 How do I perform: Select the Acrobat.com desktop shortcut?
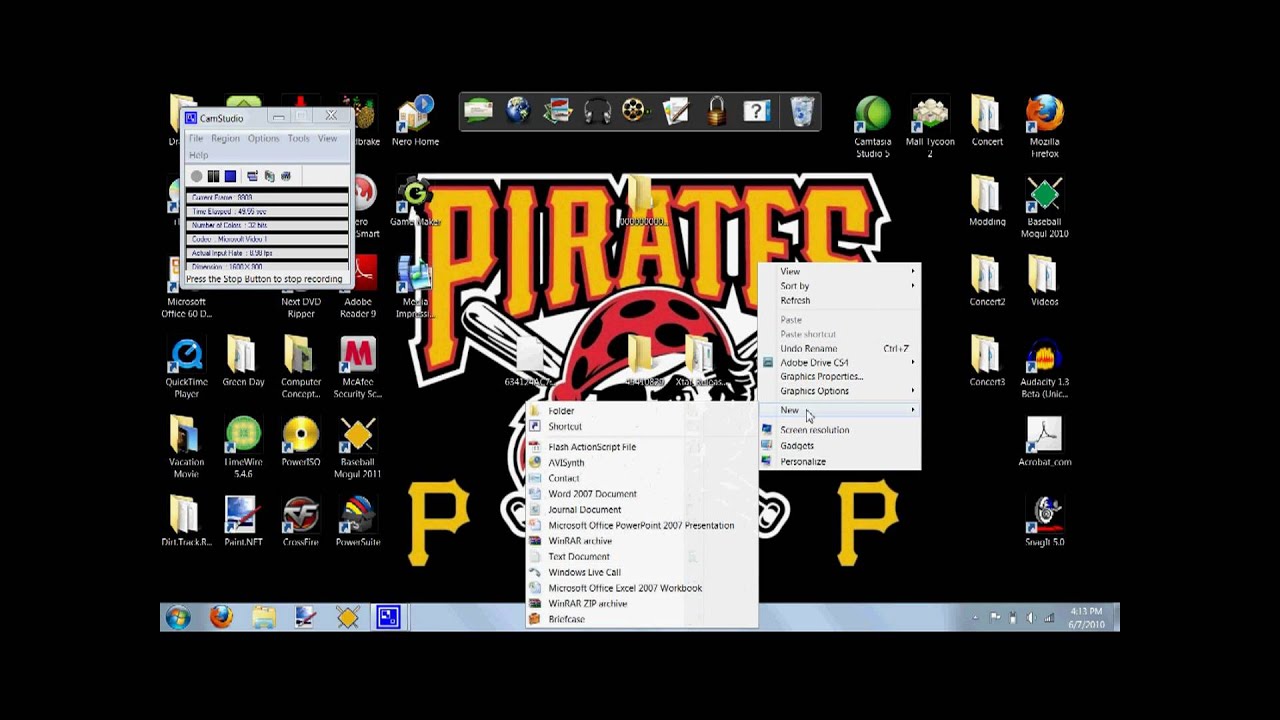1045,441
